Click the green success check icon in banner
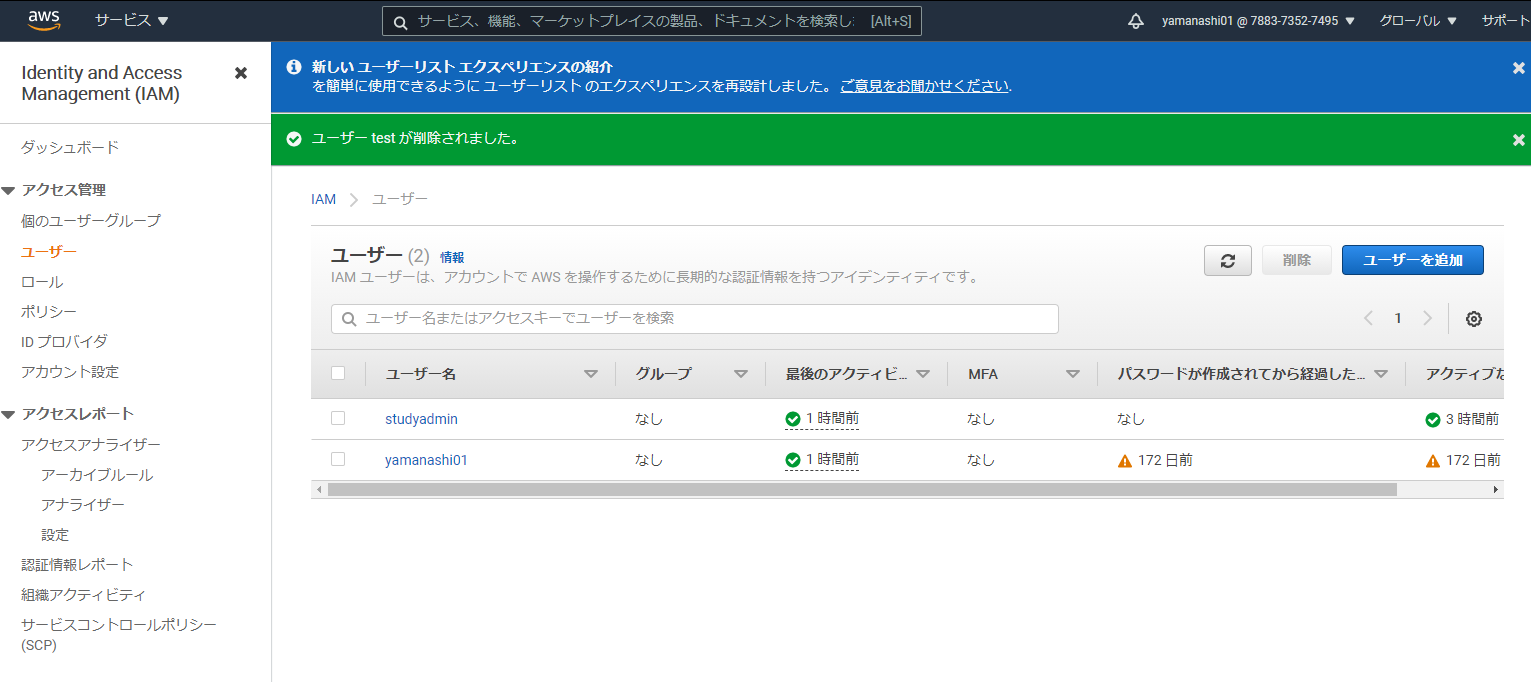The image size is (1531, 682). click(294, 139)
